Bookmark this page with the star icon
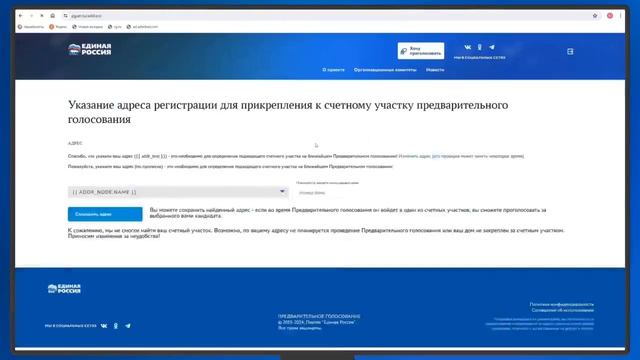640x360 pixels. tap(595, 16)
